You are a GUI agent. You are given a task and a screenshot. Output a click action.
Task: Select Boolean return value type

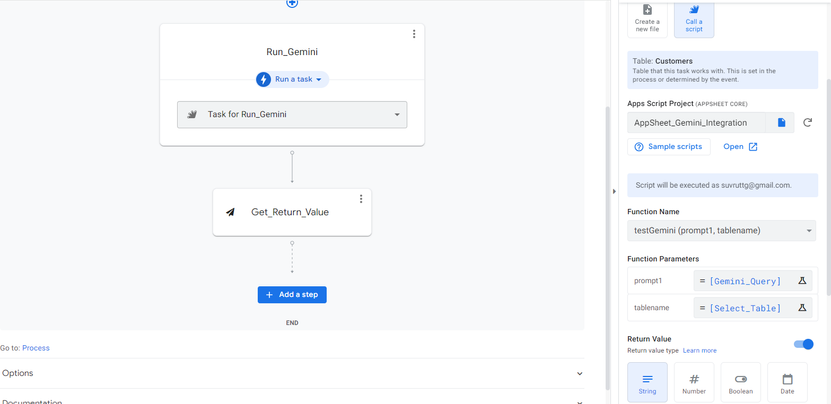click(740, 382)
